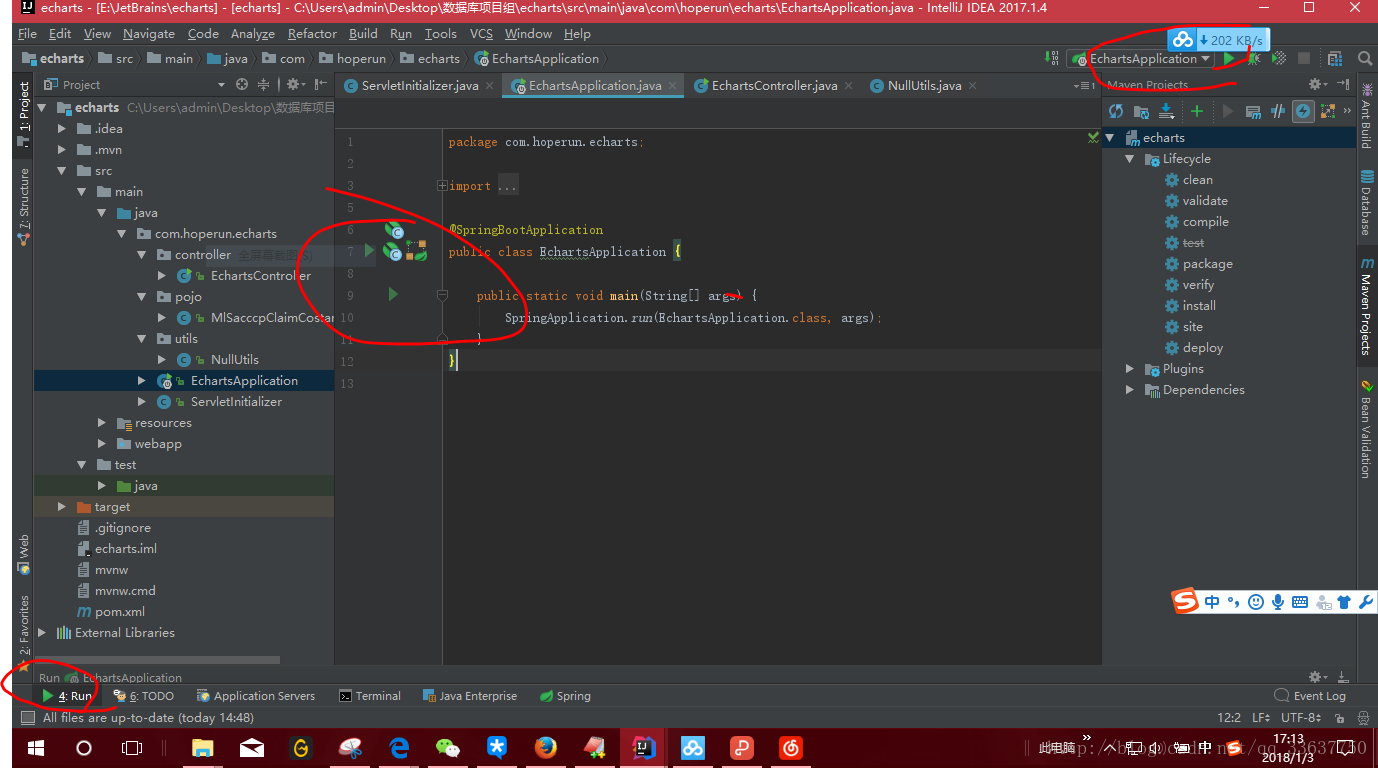Open Project view type dropdown
Viewport: 1378px width, 768px height.
tap(221, 85)
